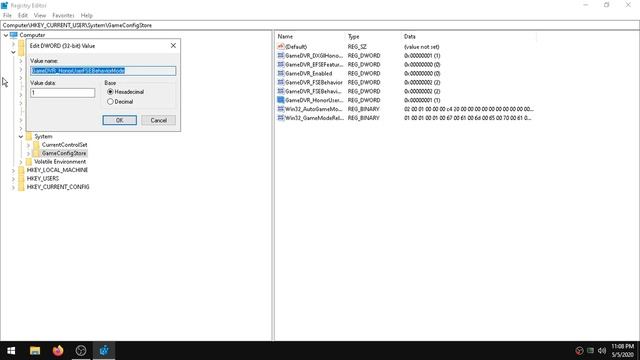
Task: Open the Favorites menu
Action: (63, 15)
